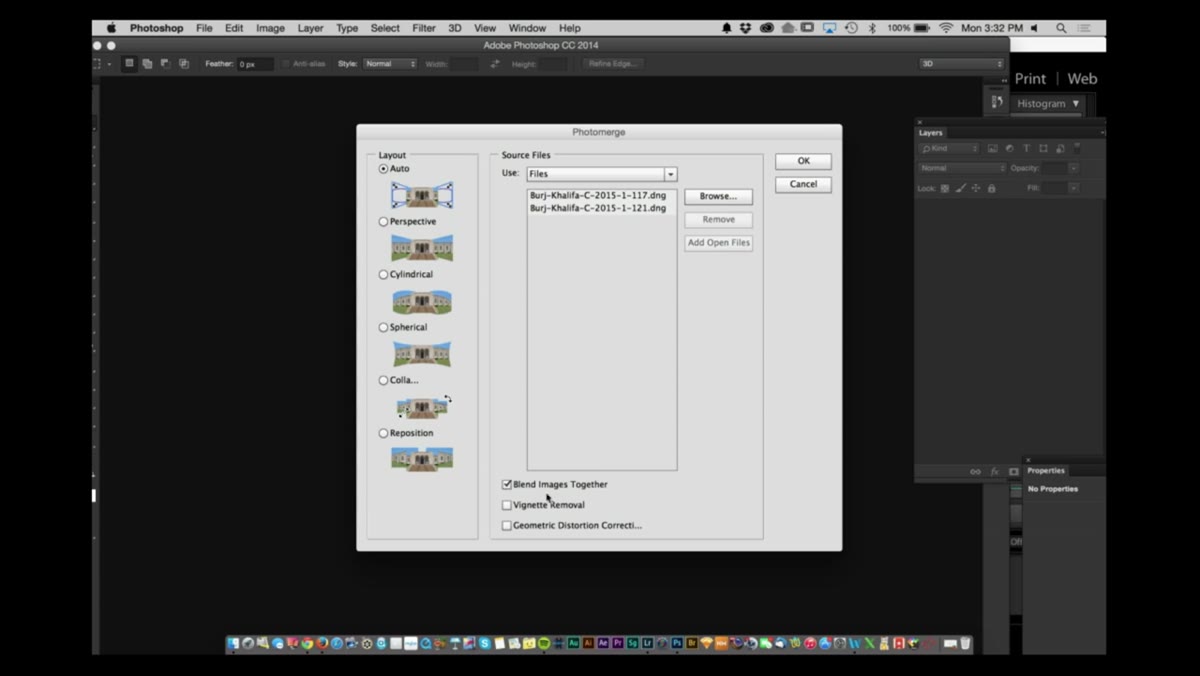Open the Opacity dropdown arrow
Viewport: 1200px width, 676px height.
[1073, 168]
